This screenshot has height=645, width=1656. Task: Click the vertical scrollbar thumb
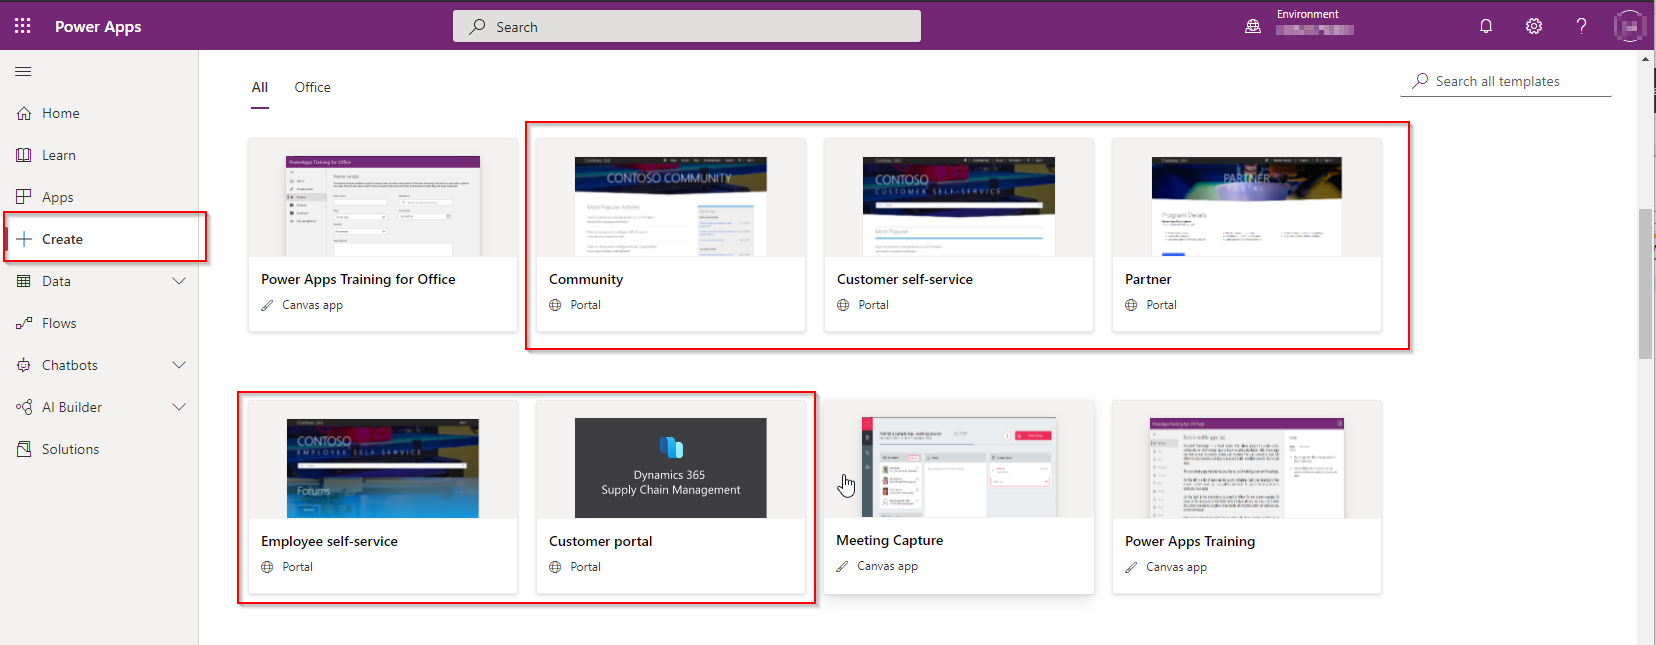click(1645, 284)
